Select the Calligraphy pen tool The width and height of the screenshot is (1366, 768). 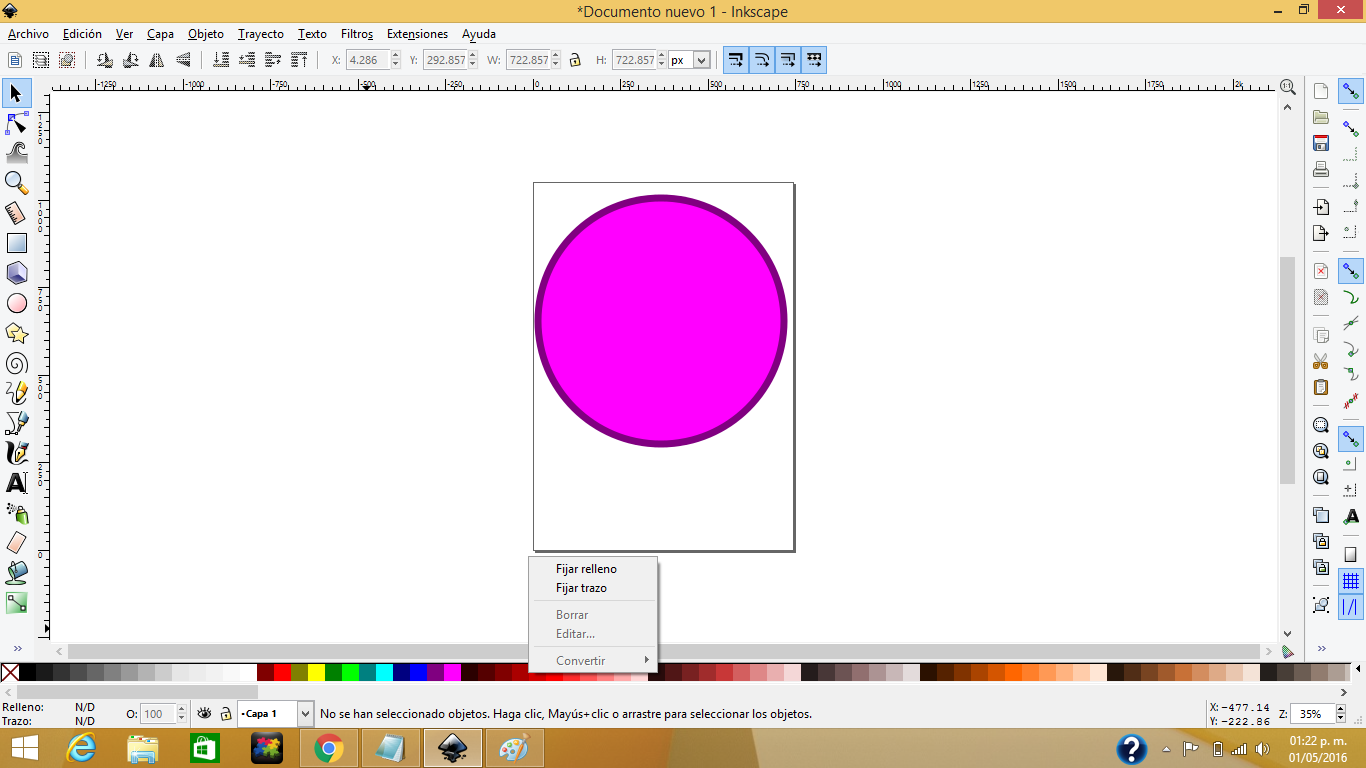[16, 453]
